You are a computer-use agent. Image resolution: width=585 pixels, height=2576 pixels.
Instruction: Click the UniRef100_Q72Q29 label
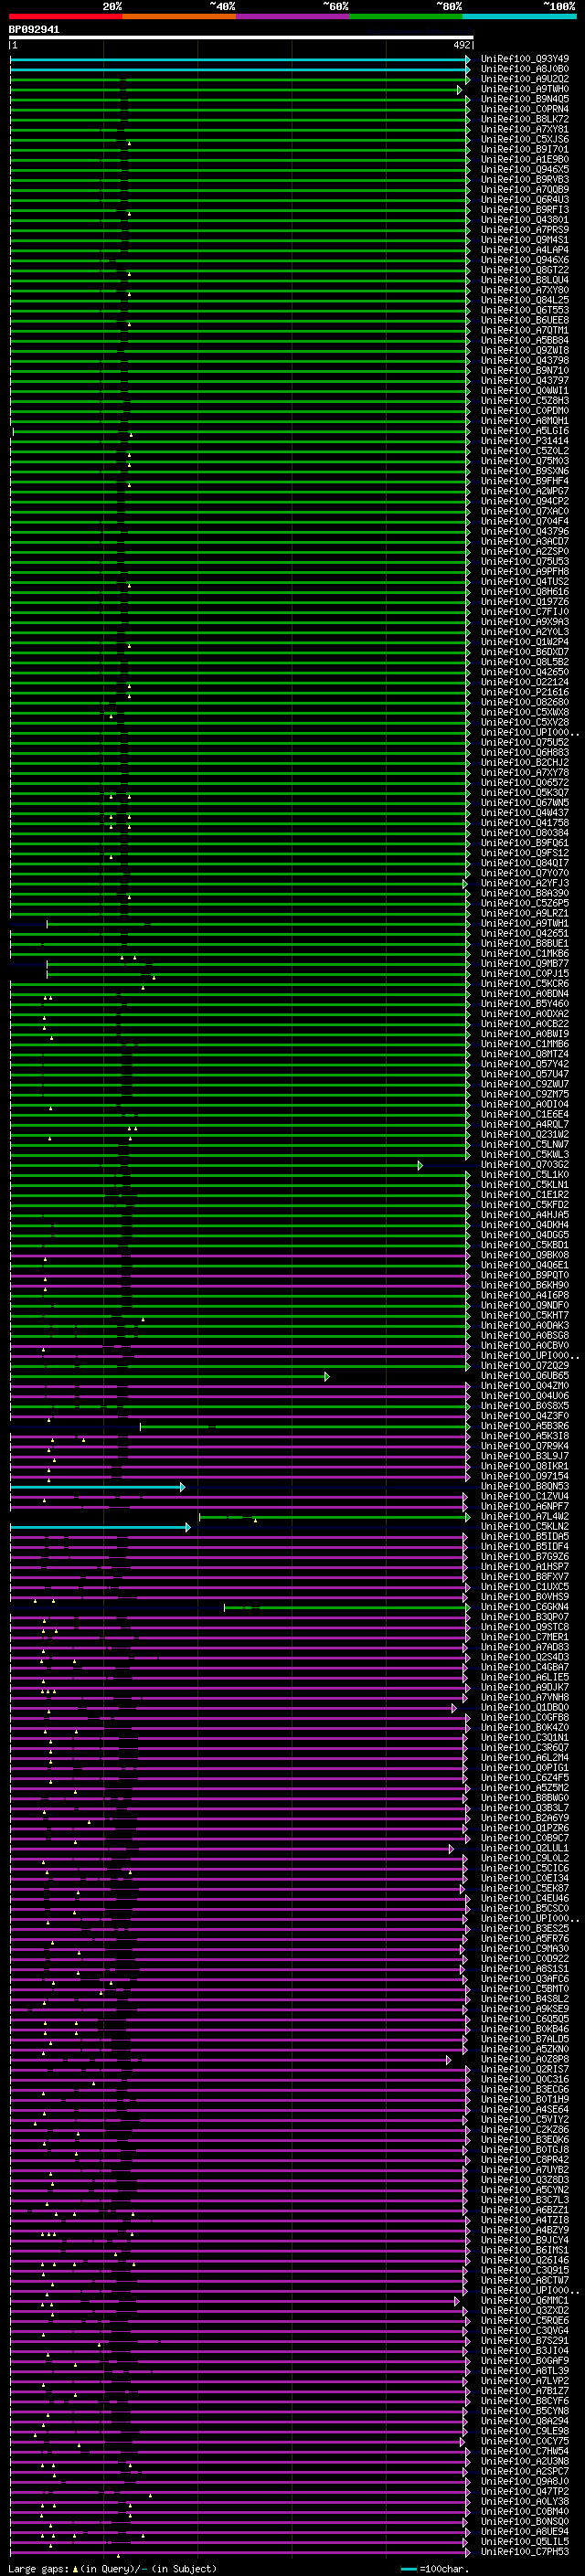tap(525, 1365)
